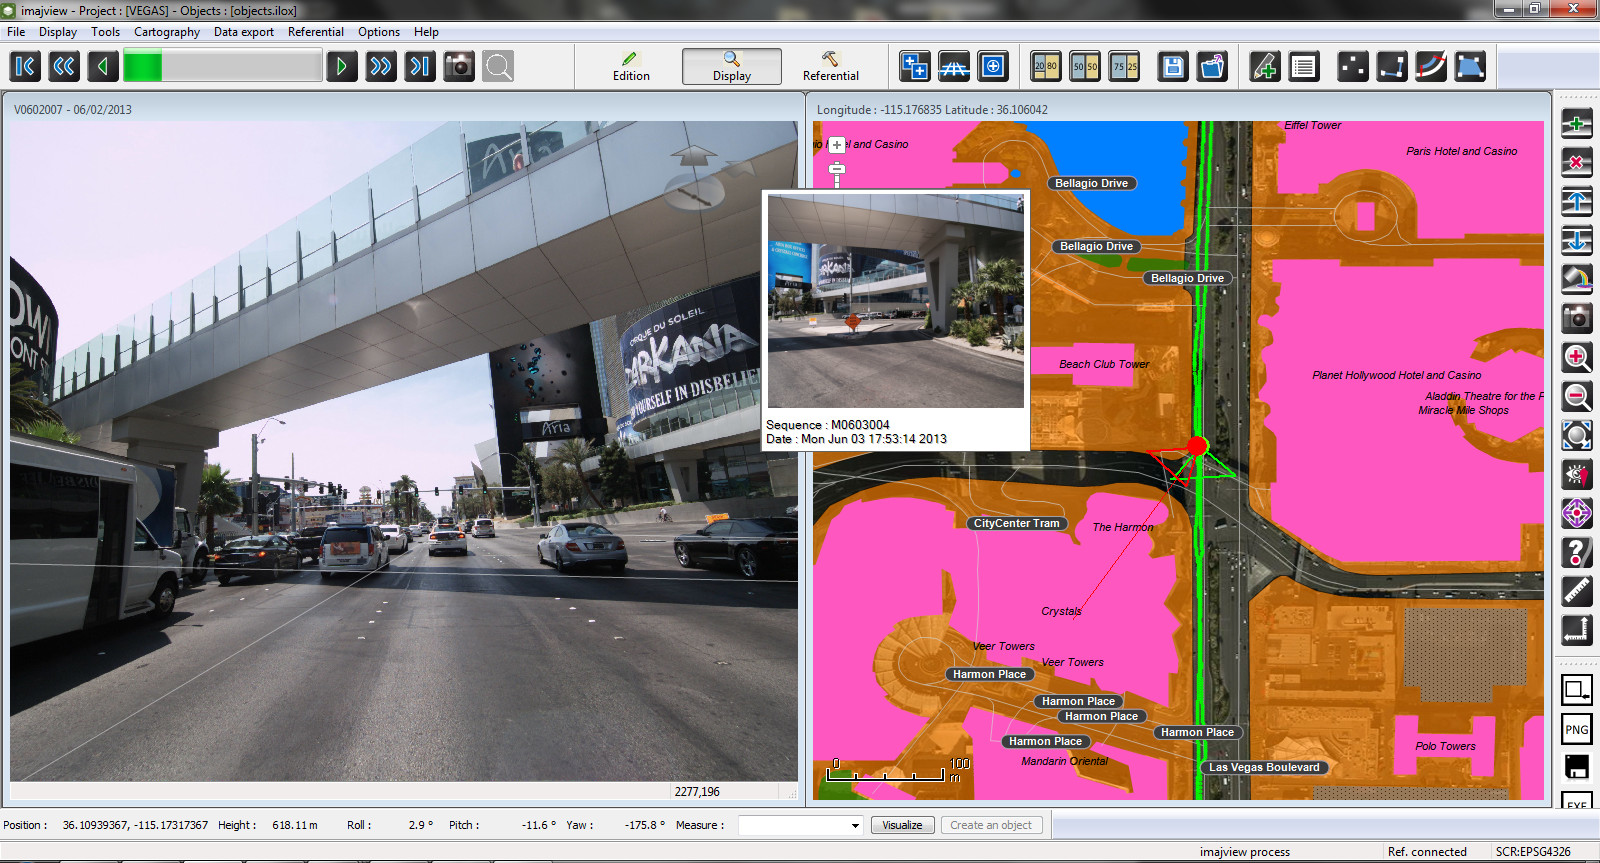
Task: Jump to the last image of sequence
Action: click(x=420, y=67)
